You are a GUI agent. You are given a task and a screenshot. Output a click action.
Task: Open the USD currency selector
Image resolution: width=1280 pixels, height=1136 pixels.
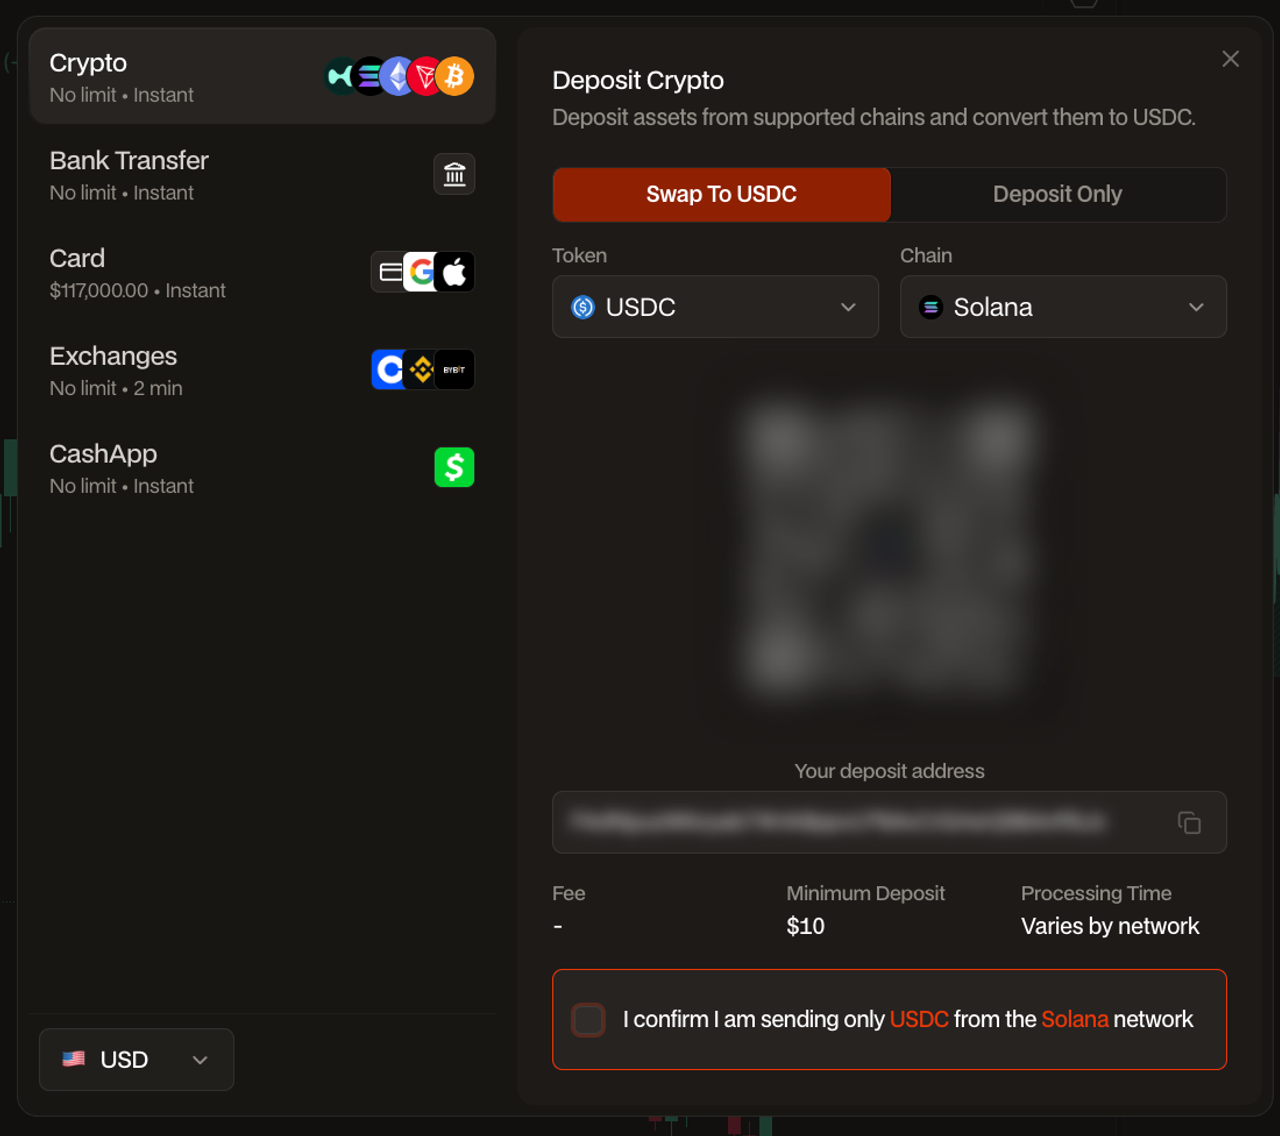pyautogui.click(x=137, y=1060)
